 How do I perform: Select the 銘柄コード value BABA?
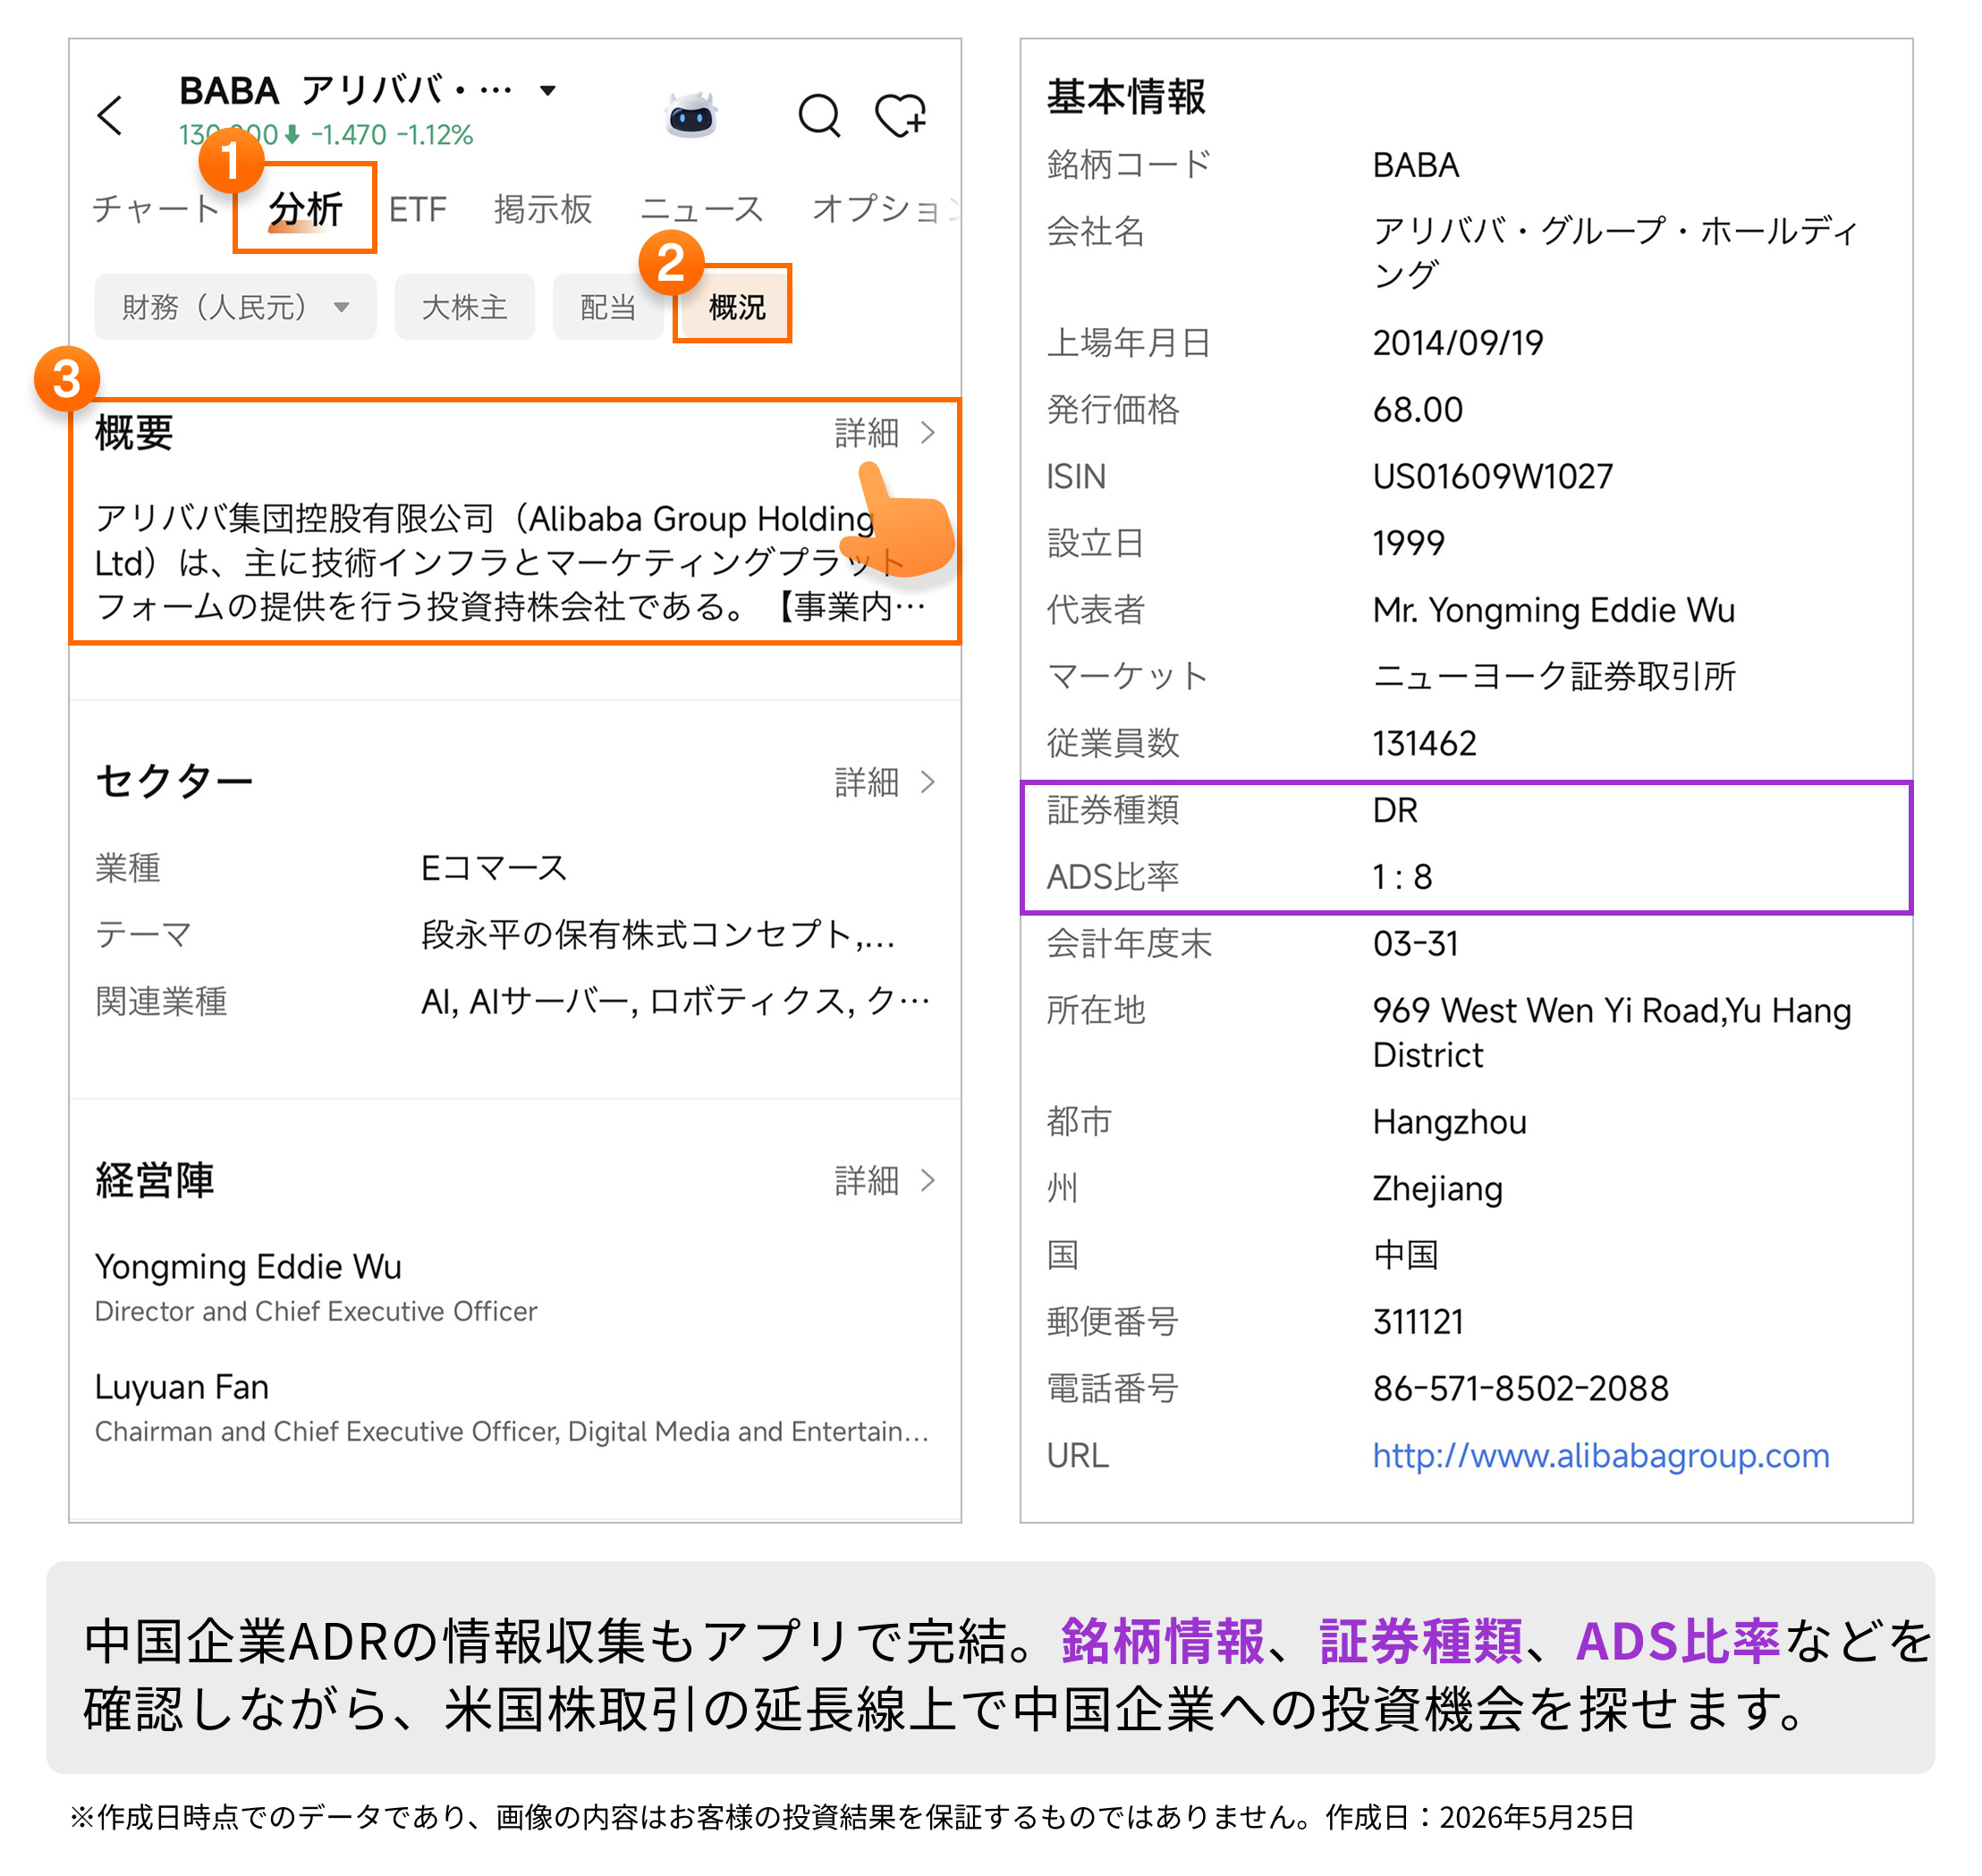click(x=1416, y=165)
